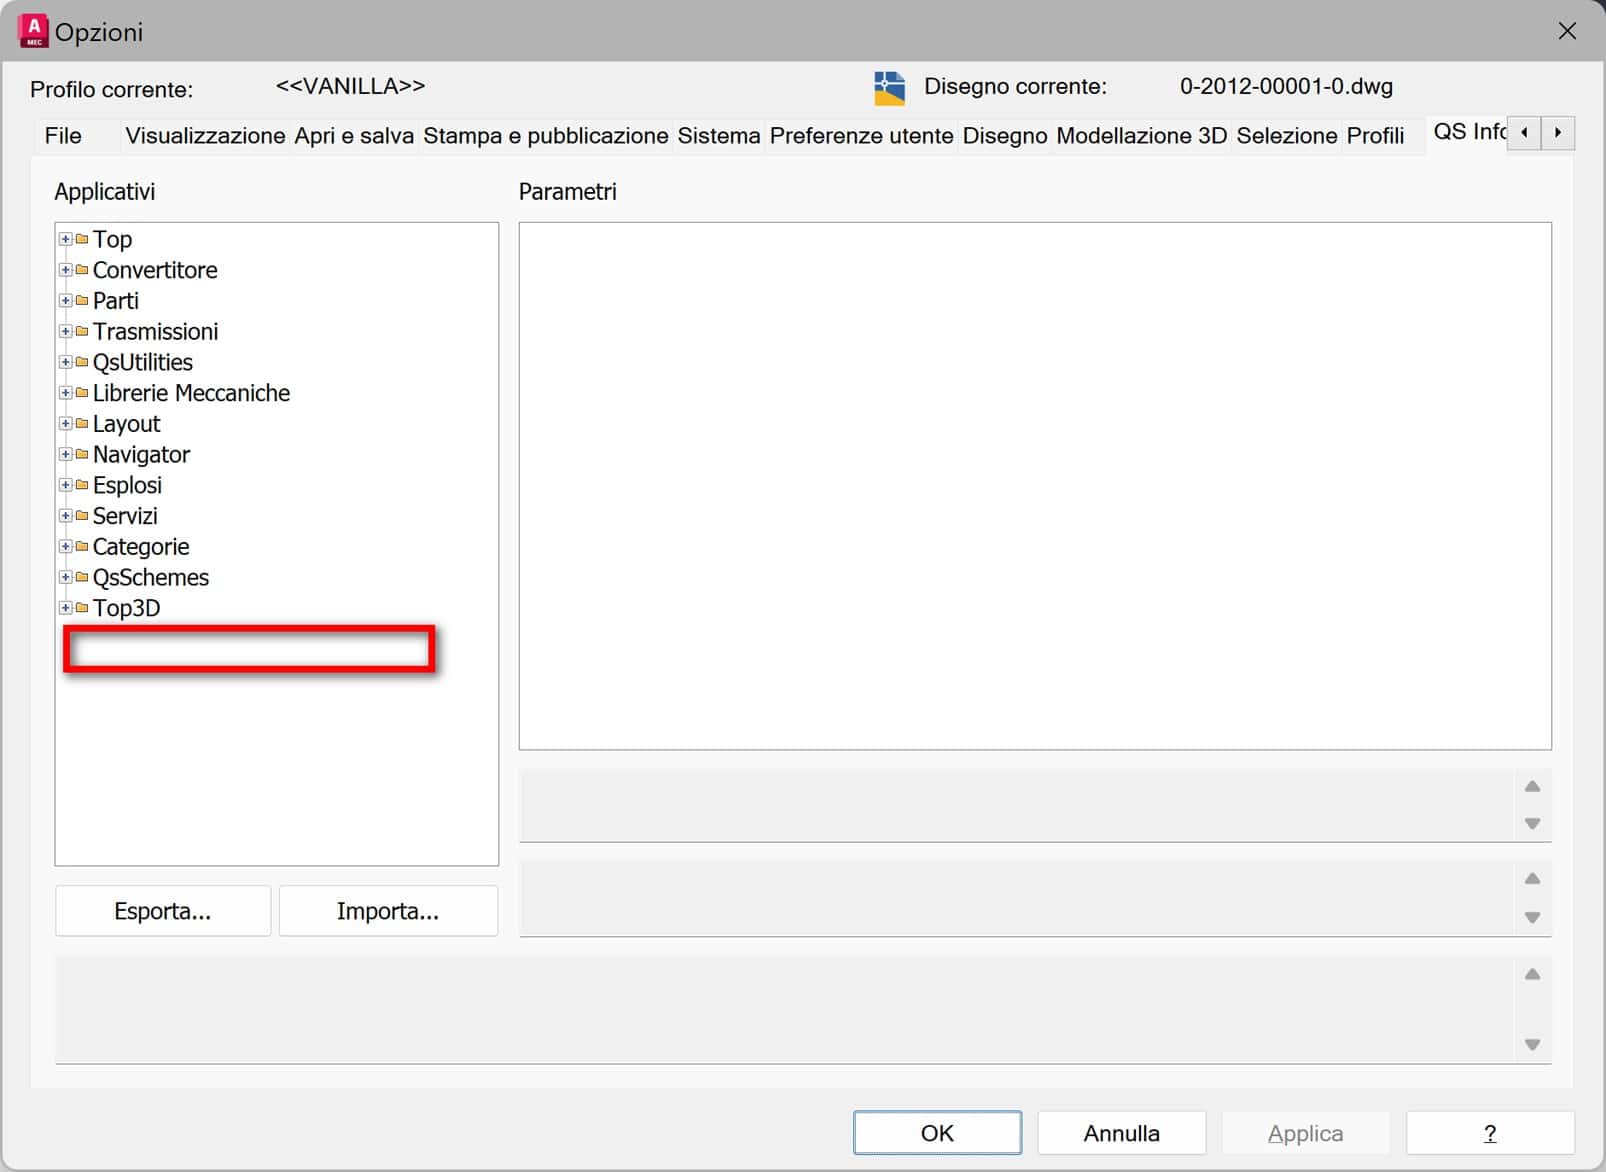Select the QS Info tab
The height and width of the screenshot is (1172, 1606).
pos(1468,132)
